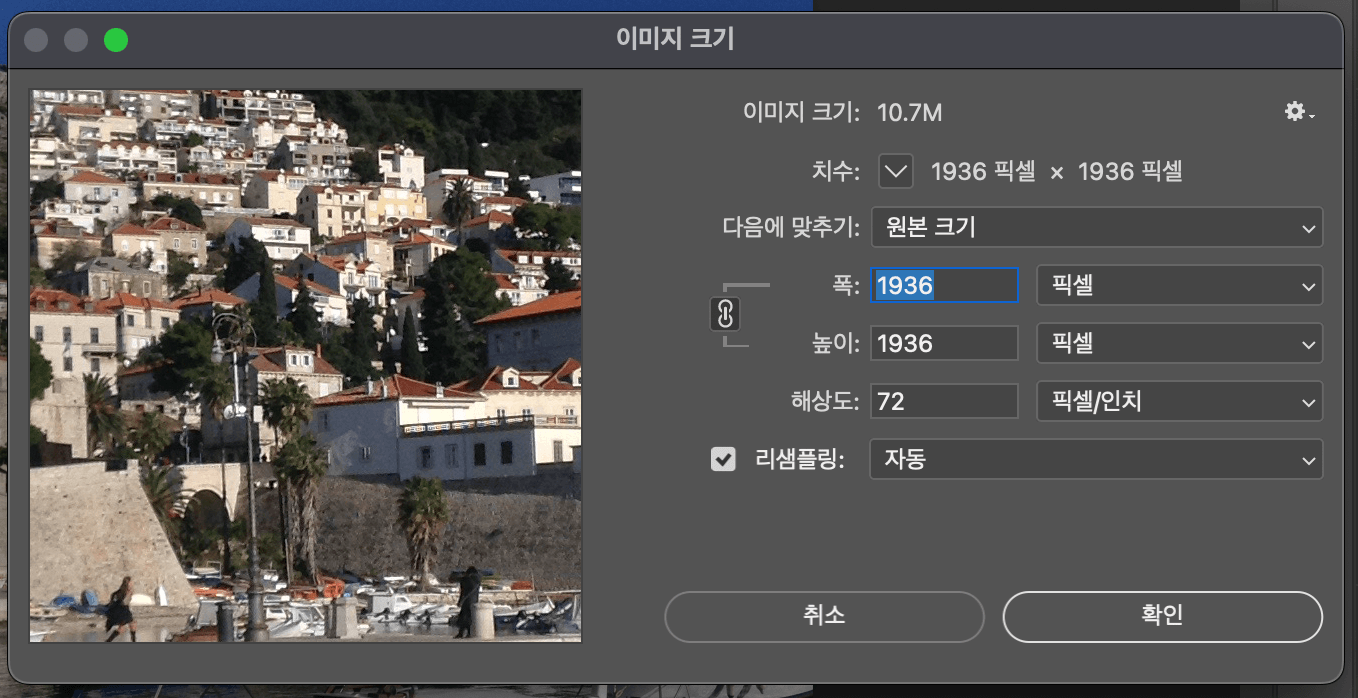This screenshot has width=1358, height=698.
Task: Confirm with the 확인 button
Action: point(1162,616)
